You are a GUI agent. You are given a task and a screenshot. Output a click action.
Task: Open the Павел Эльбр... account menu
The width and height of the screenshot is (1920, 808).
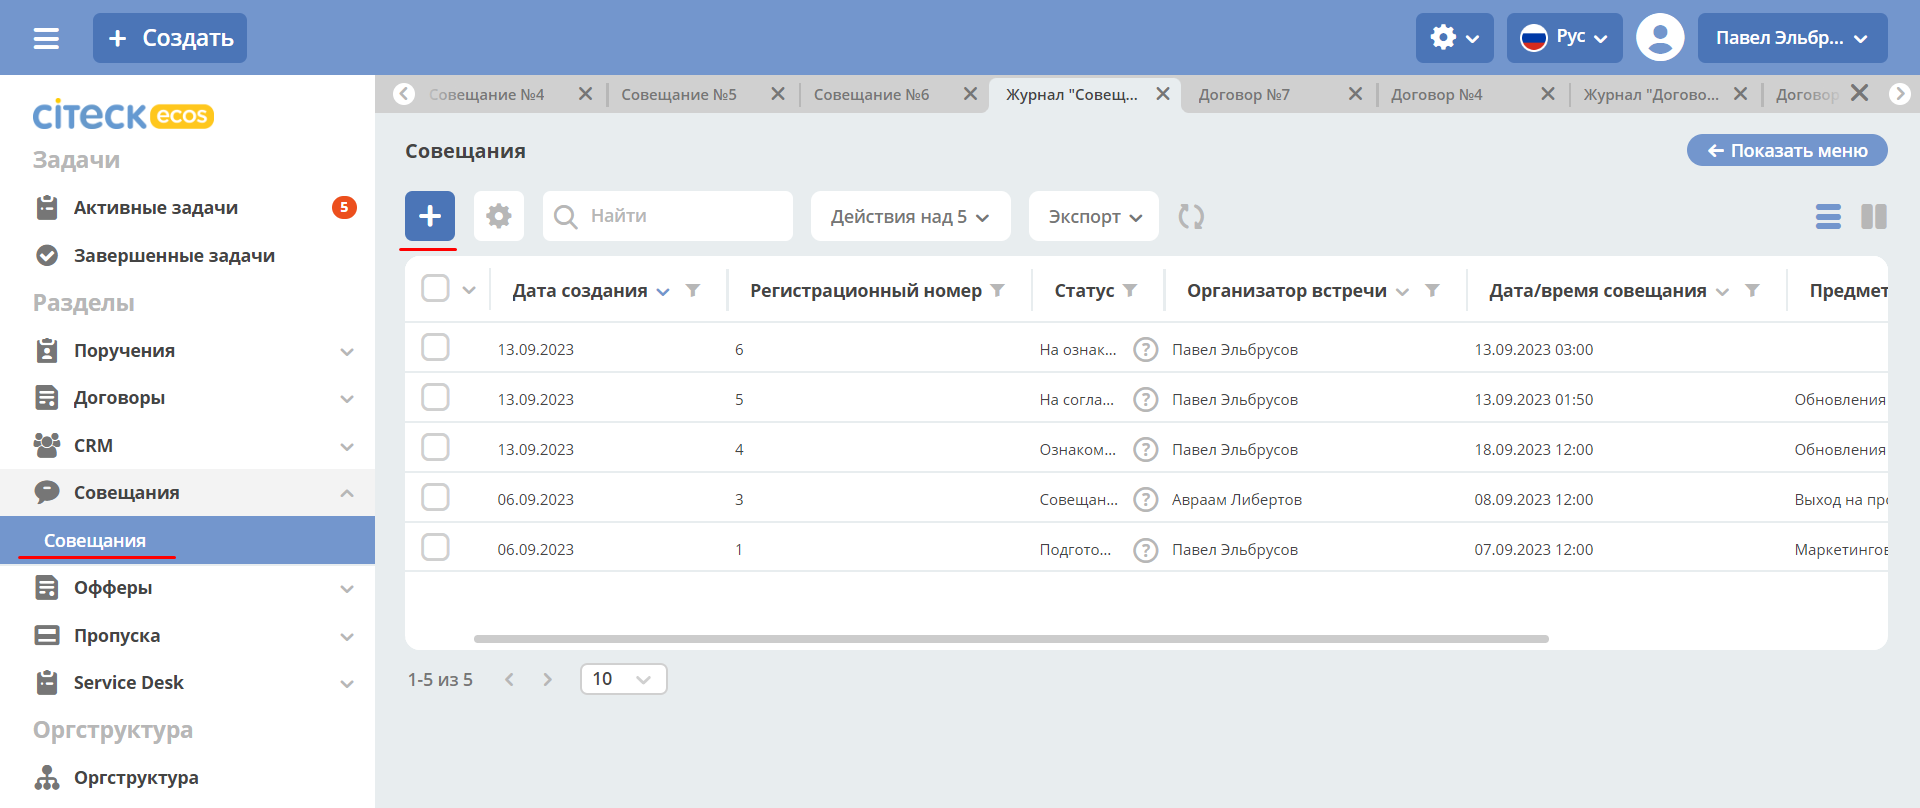pos(1792,38)
